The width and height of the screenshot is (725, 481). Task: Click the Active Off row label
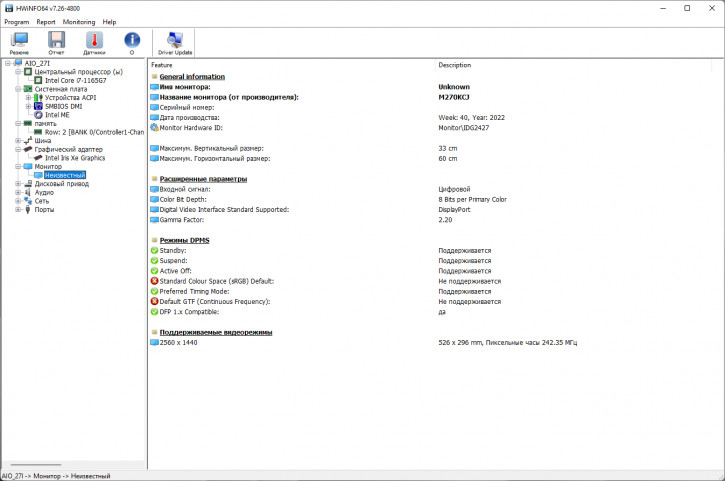coord(175,271)
